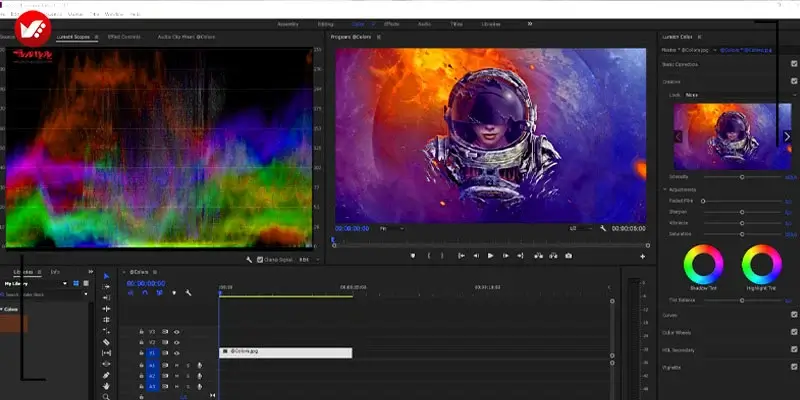
Task: Select the Selection tool arrow
Action: (107, 276)
